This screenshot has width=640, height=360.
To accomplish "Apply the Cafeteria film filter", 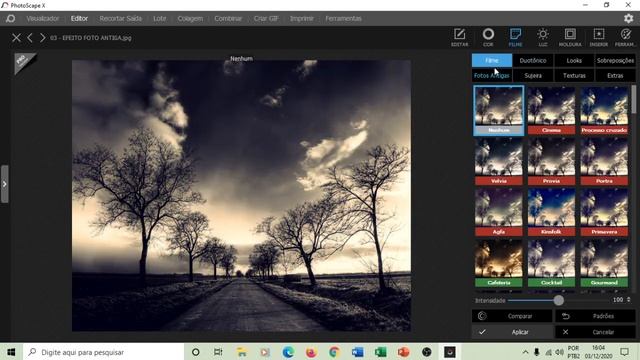I will (499, 263).
